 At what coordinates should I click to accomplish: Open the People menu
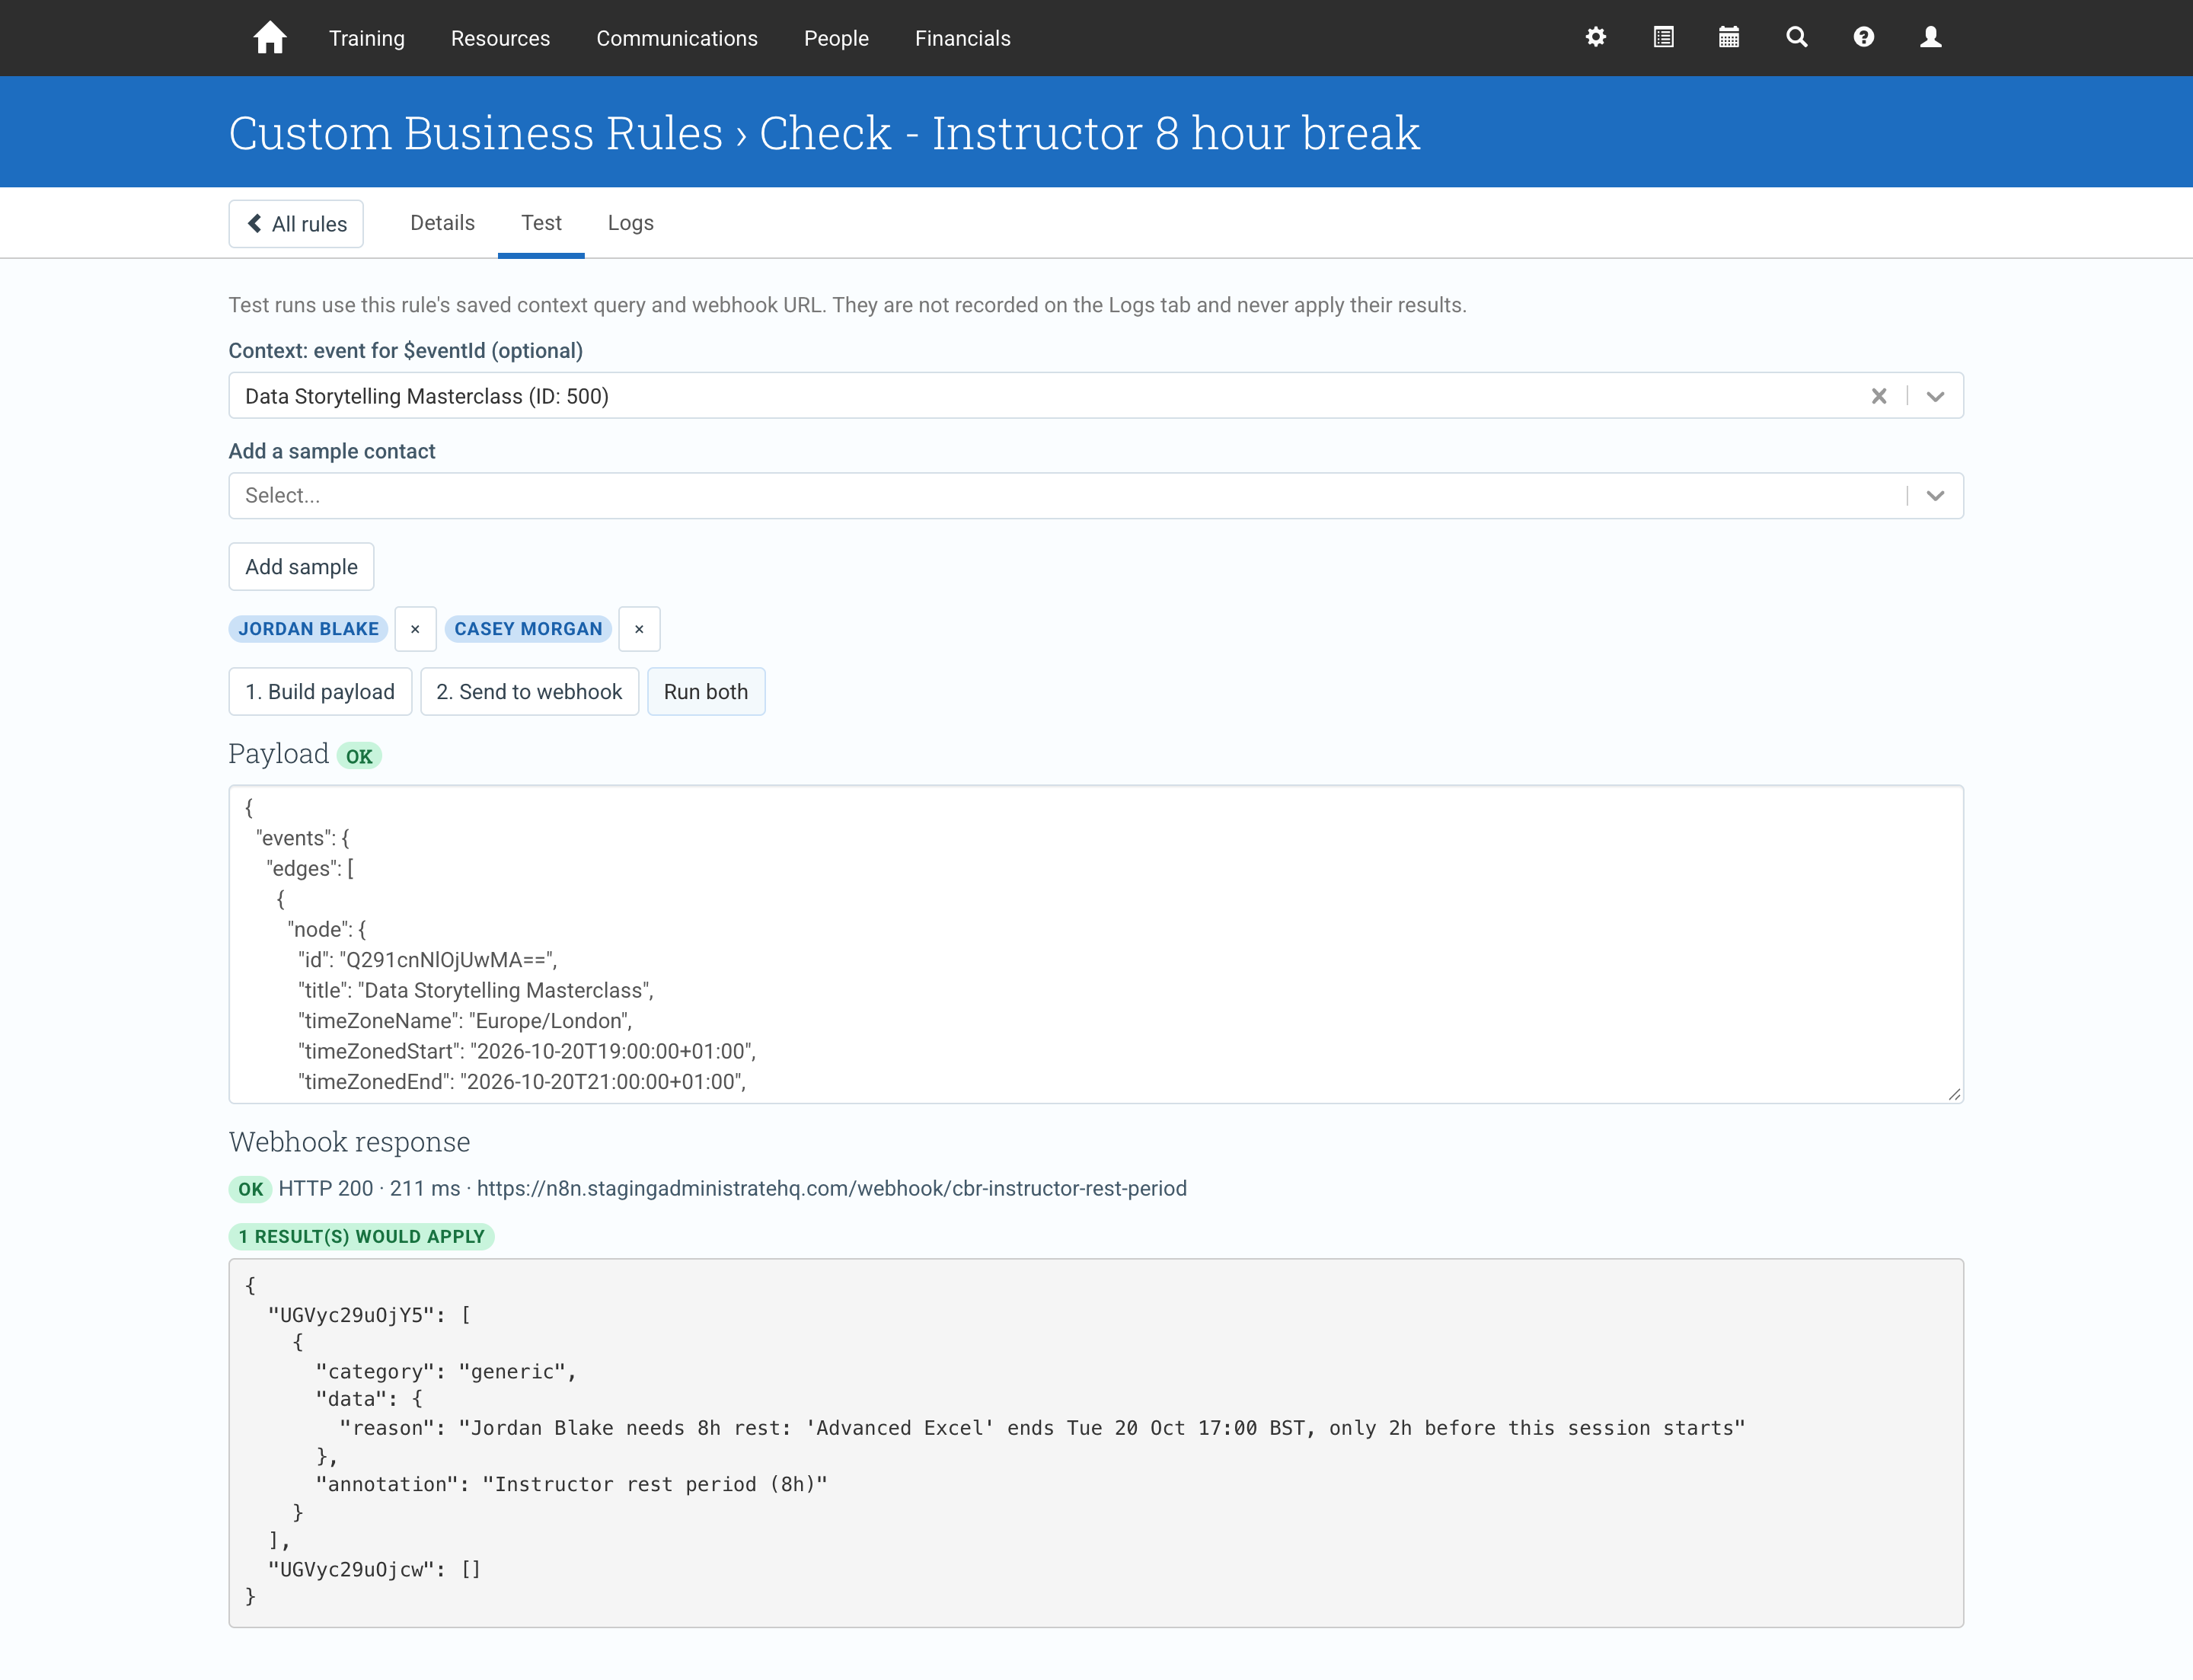coord(836,38)
